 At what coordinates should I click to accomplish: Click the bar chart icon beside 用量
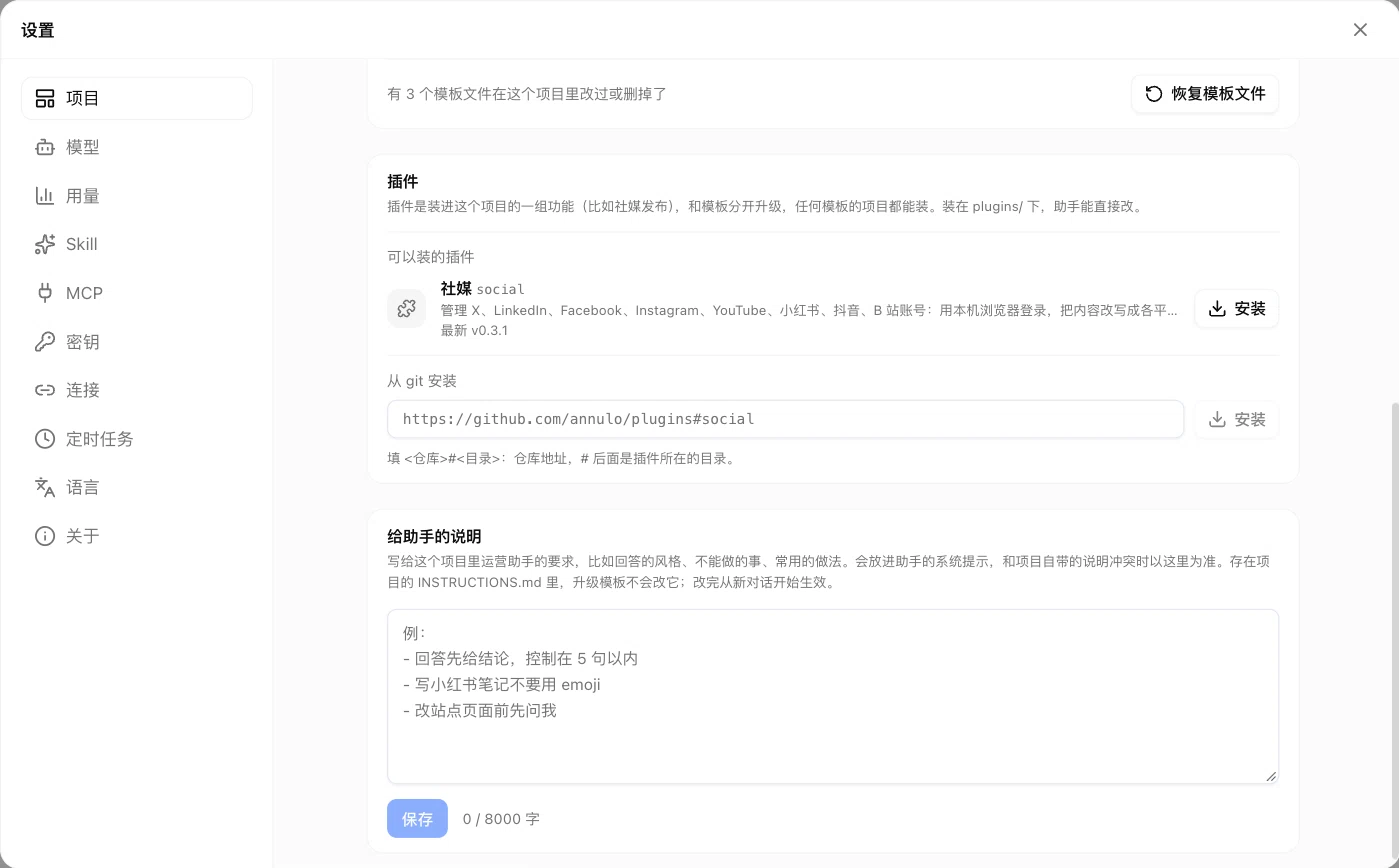tap(45, 196)
